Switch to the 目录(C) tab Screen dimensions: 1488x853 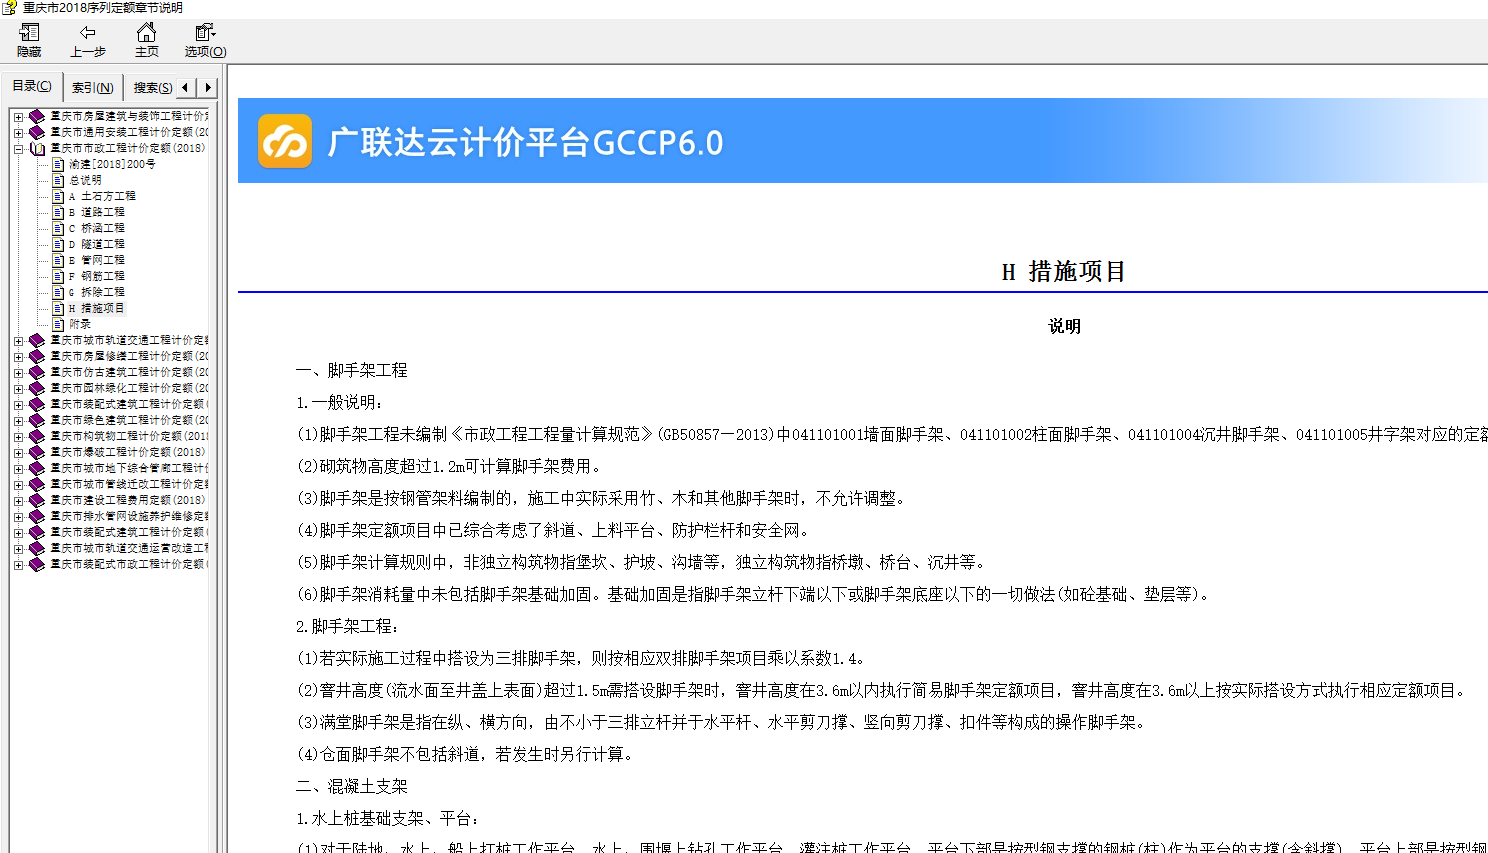(32, 87)
